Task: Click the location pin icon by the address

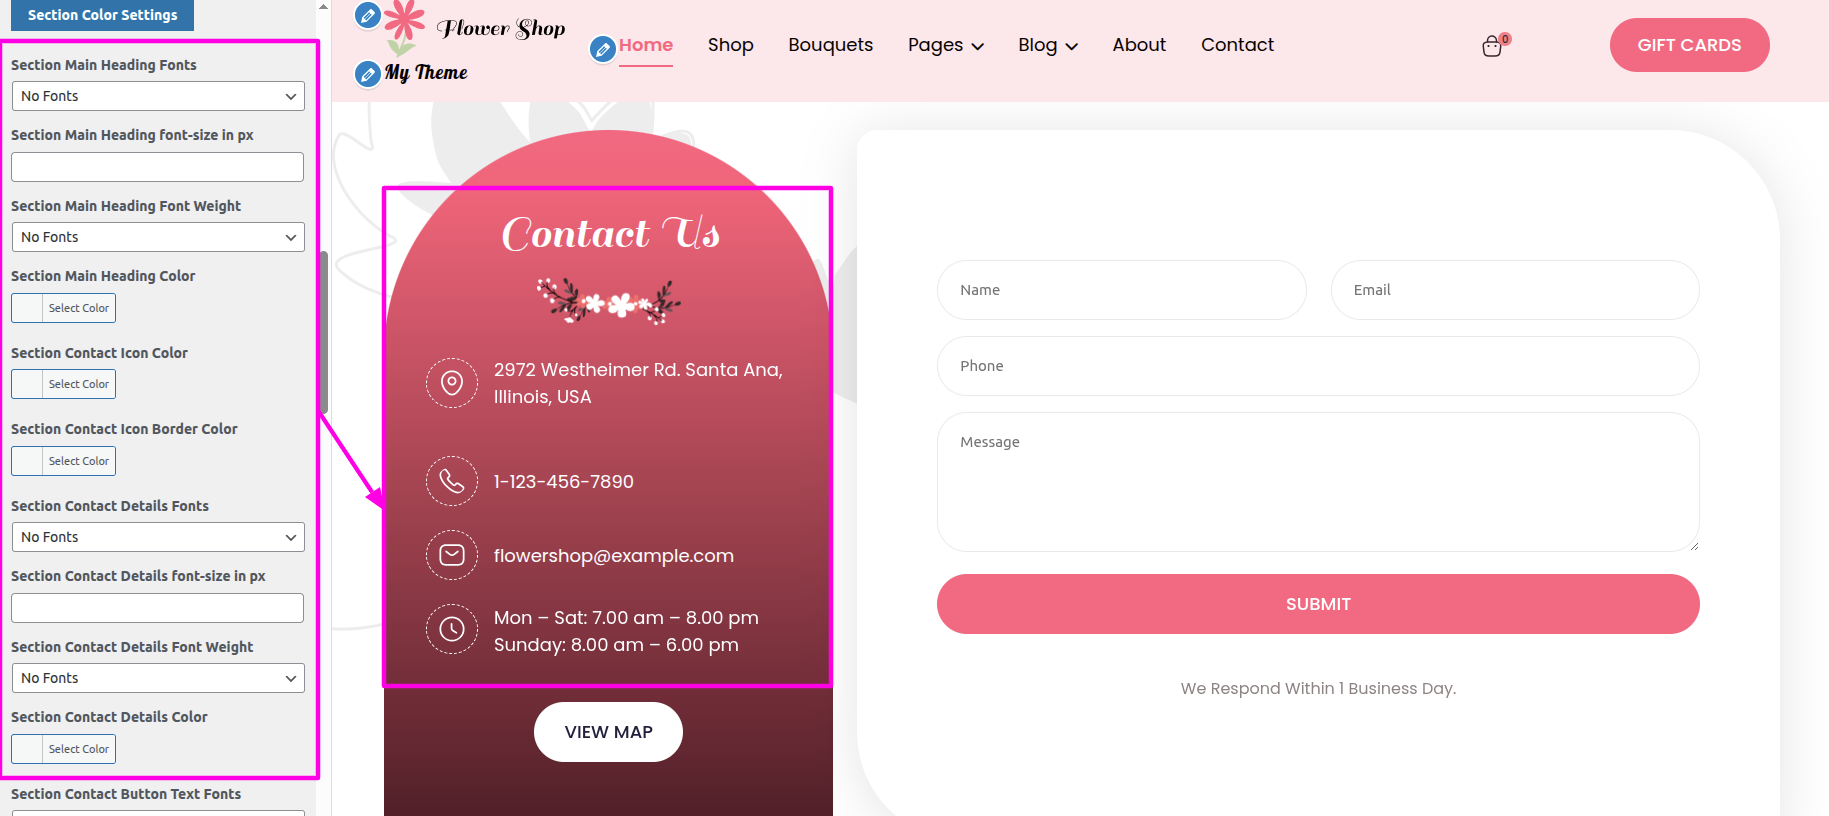Action: click(452, 383)
